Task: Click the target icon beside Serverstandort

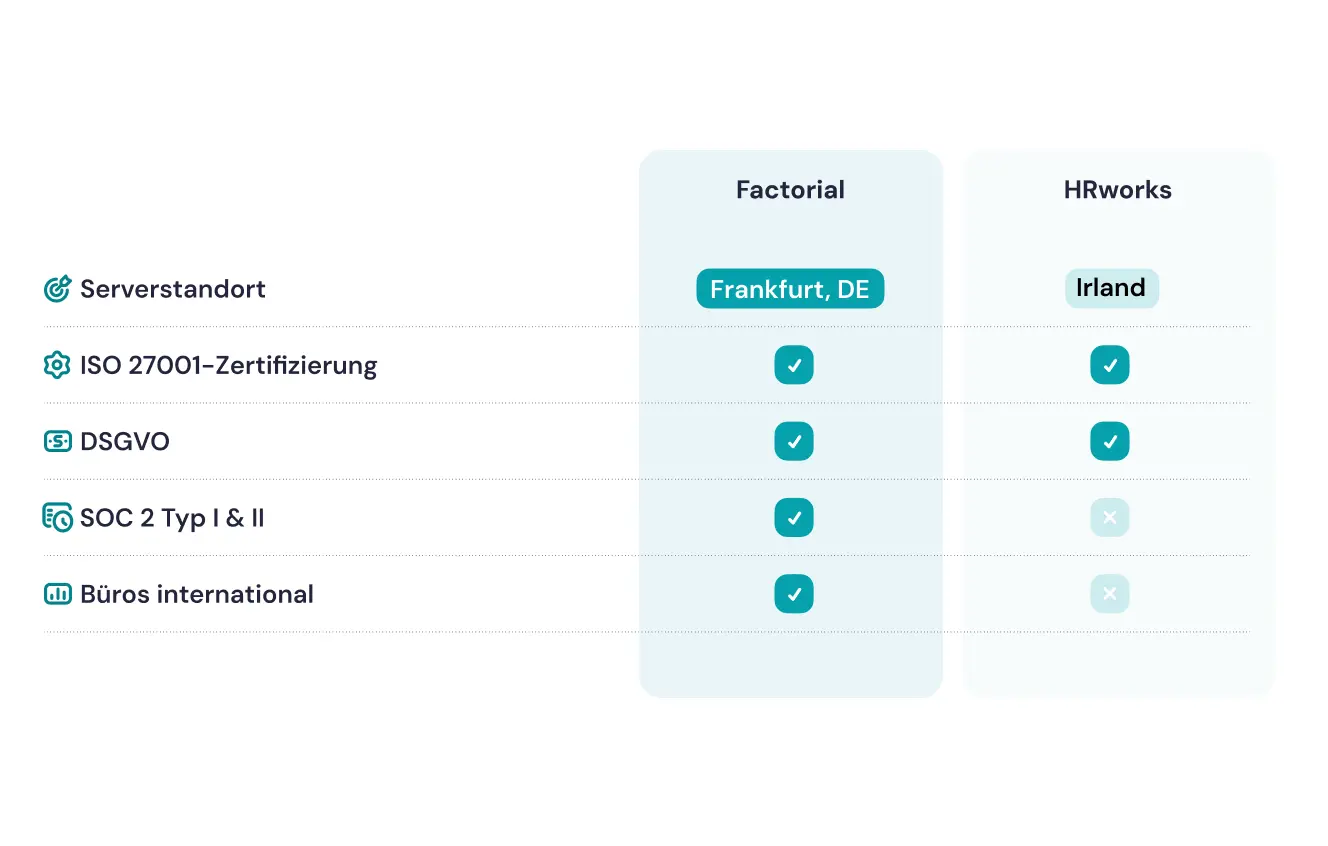Action: [x=58, y=289]
